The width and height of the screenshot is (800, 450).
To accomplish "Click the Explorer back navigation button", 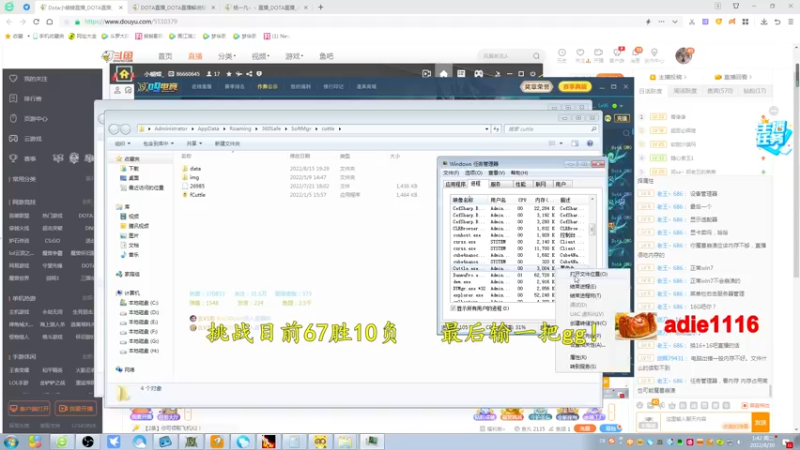I will point(114,129).
